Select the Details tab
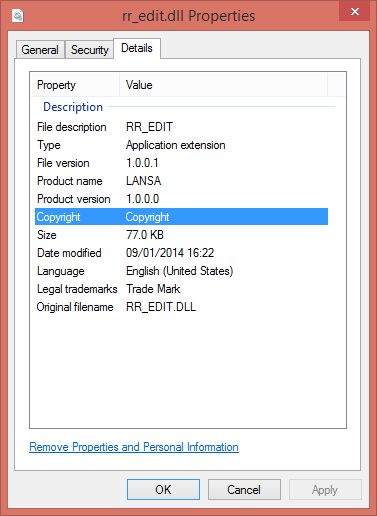 click(x=137, y=48)
